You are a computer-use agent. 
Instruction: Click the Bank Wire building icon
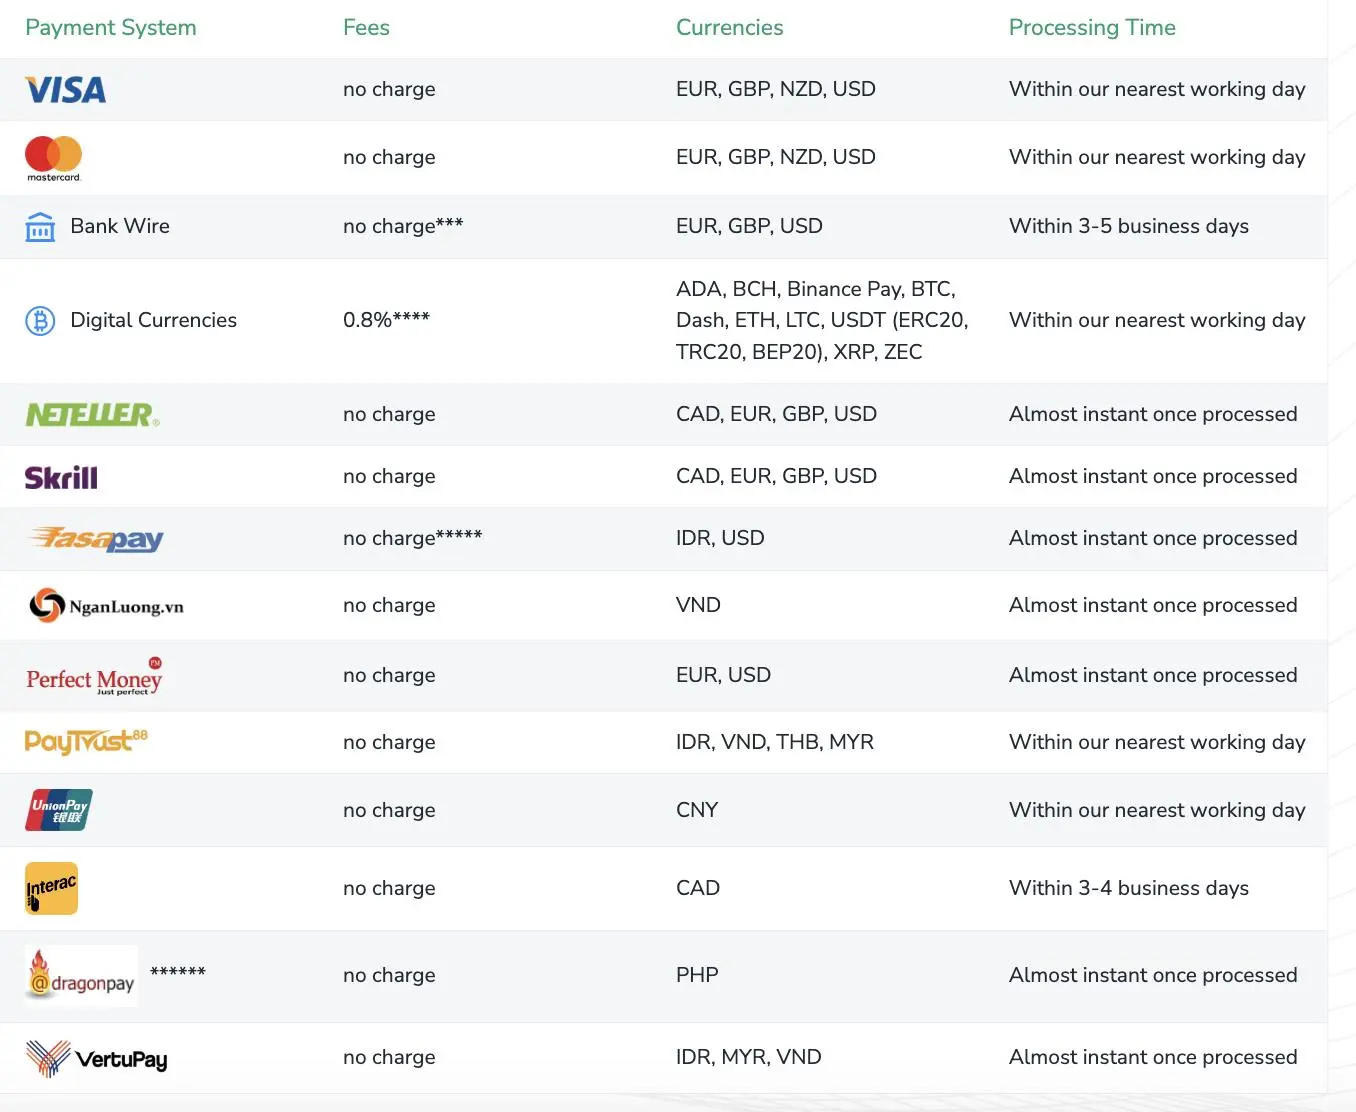pyautogui.click(x=40, y=227)
